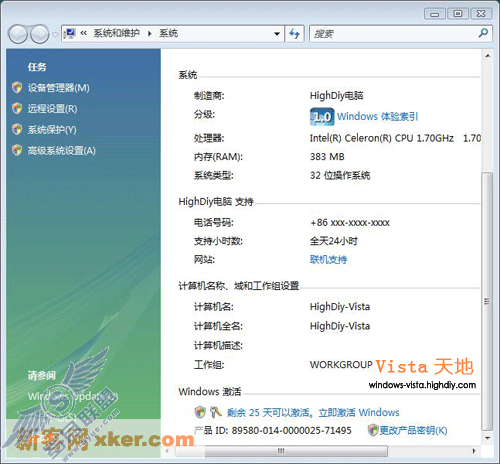Open Remote Settings shield icon
Image resolution: width=500 pixels, height=464 pixels.
point(17,108)
